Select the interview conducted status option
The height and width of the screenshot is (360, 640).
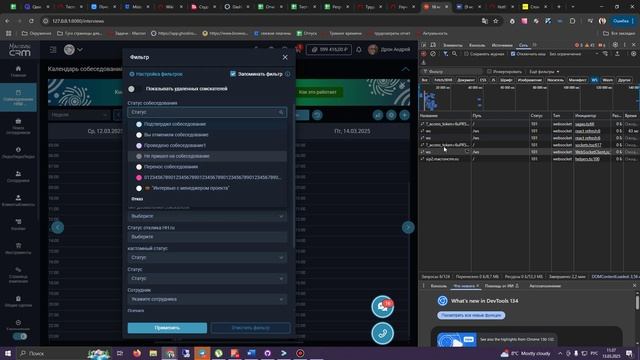pos(207,145)
